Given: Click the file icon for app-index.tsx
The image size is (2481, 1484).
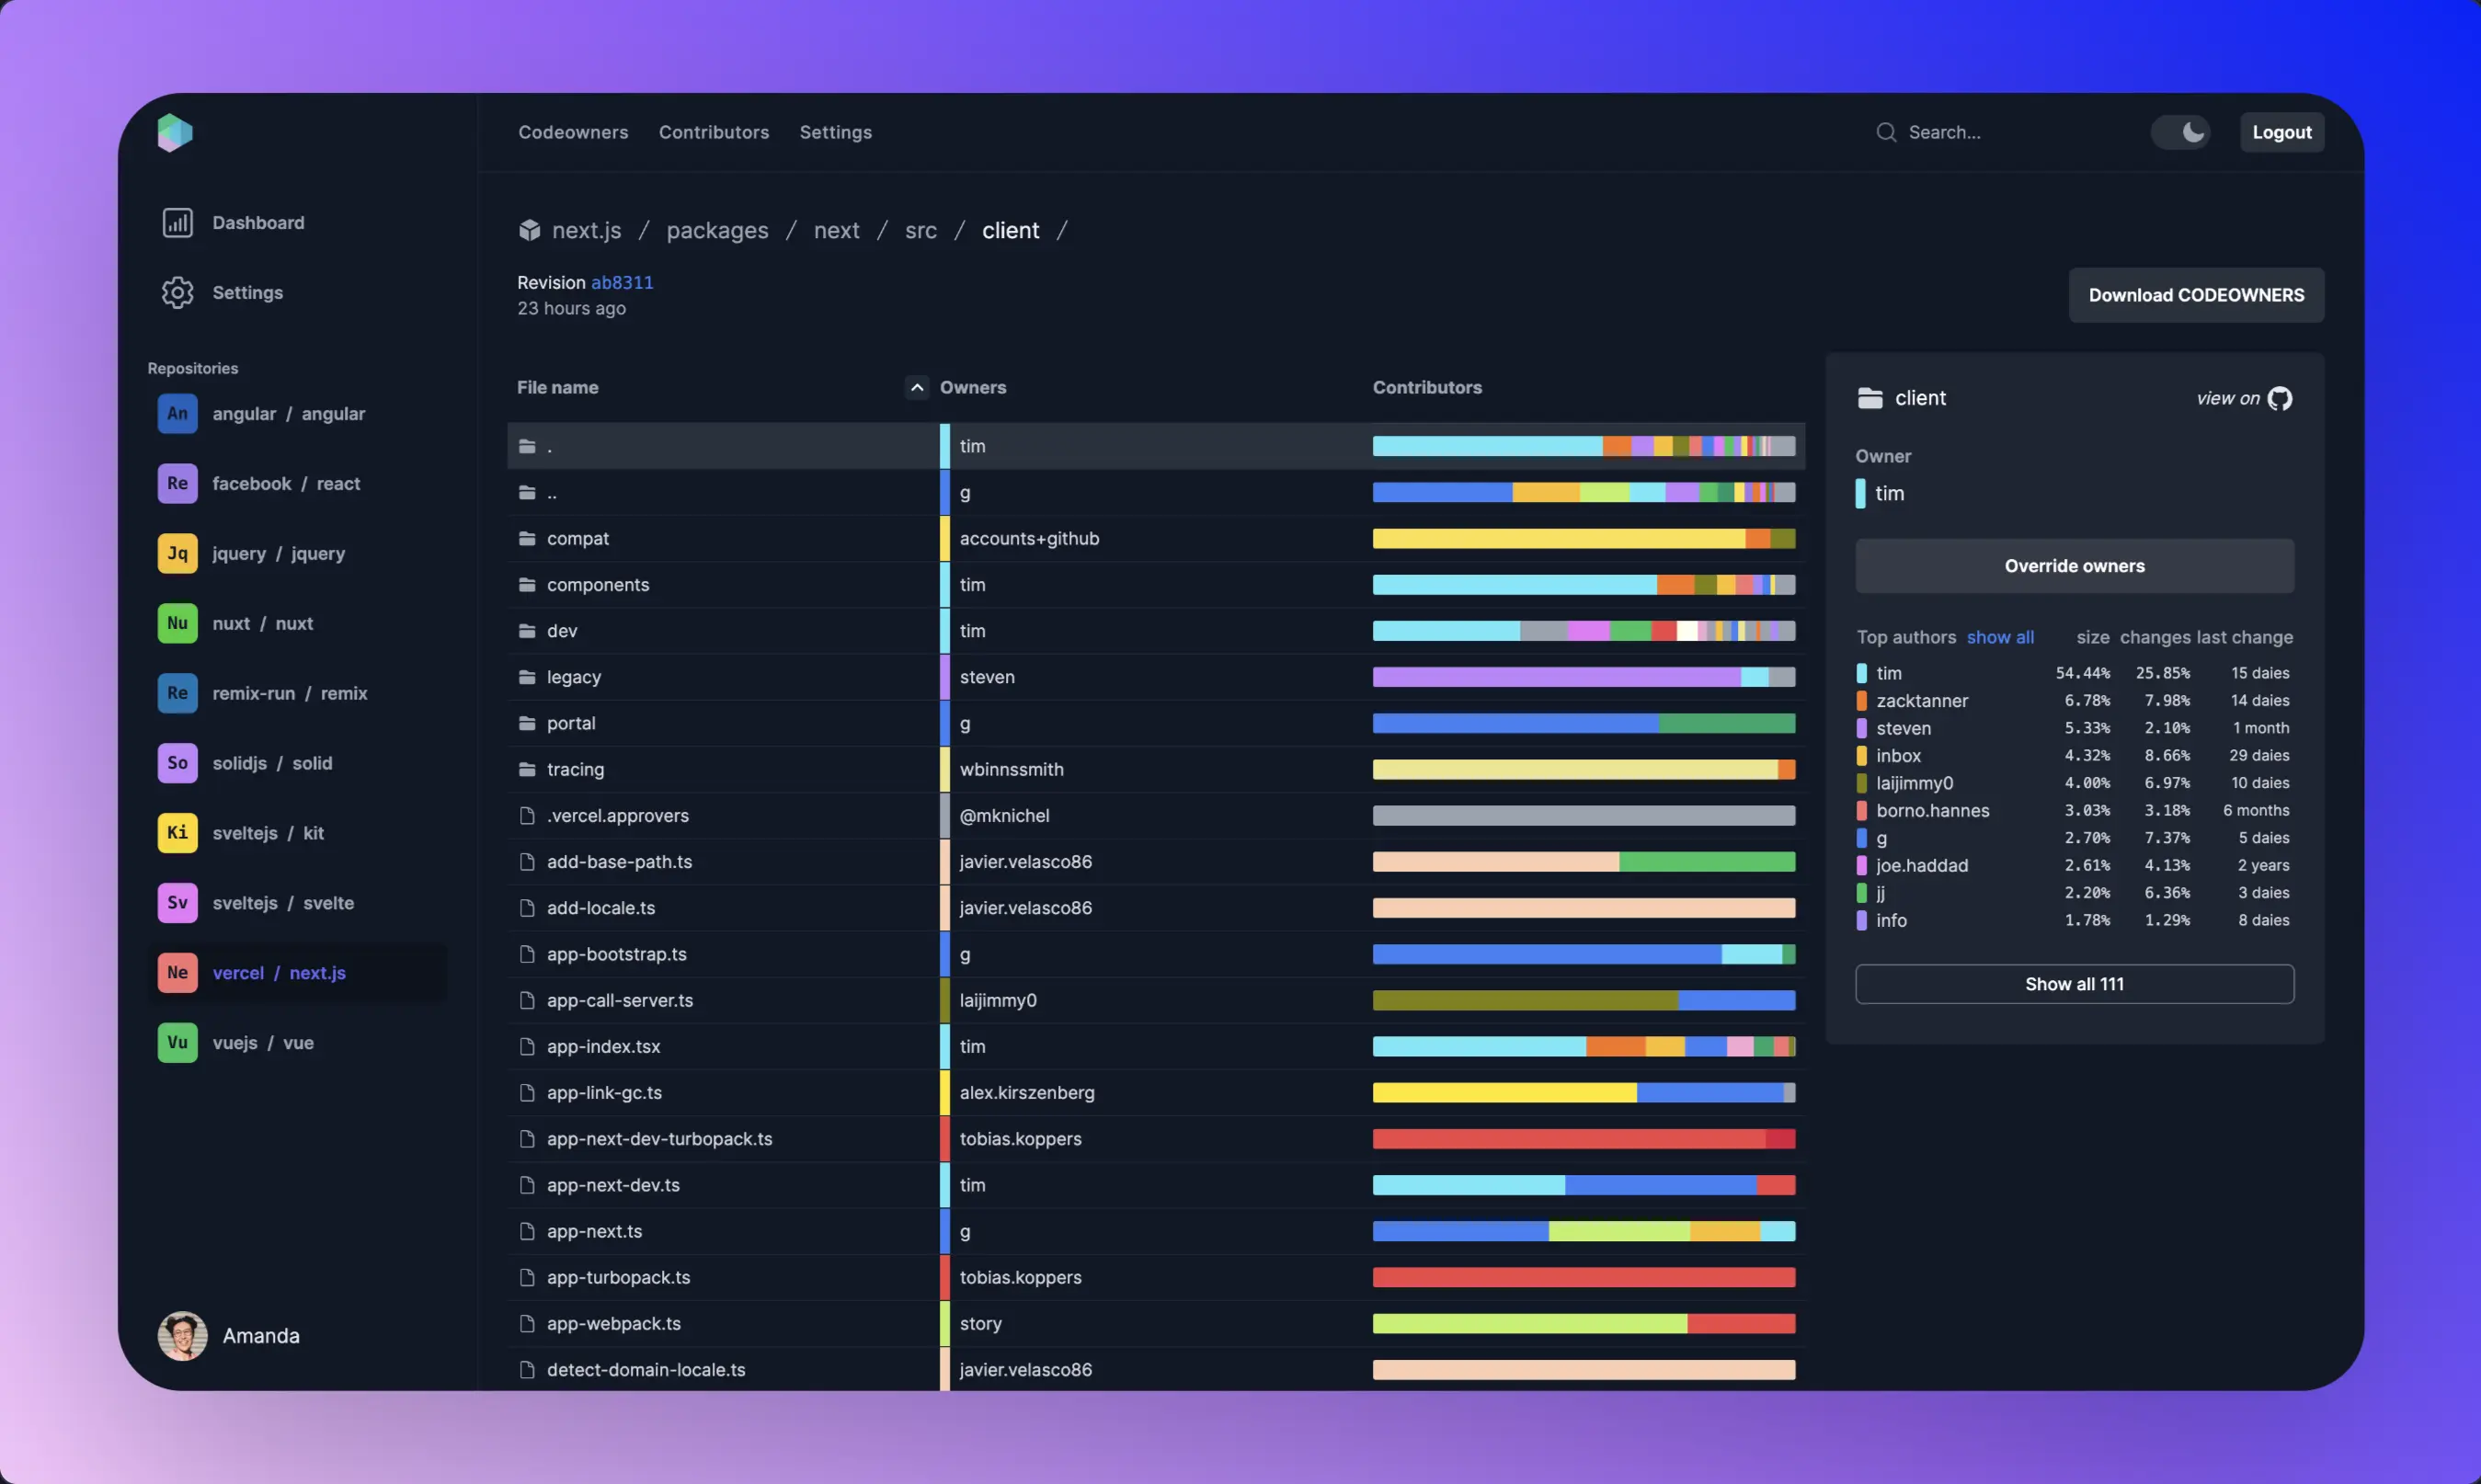Looking at the screenshot, I should coord(527,1047).
